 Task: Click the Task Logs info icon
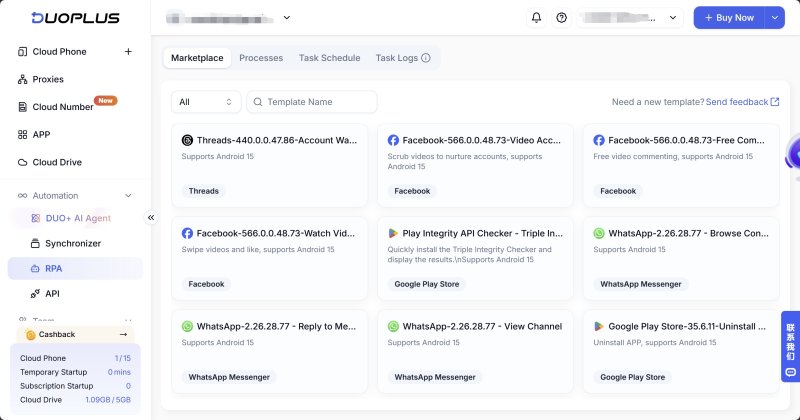(426, 58)
